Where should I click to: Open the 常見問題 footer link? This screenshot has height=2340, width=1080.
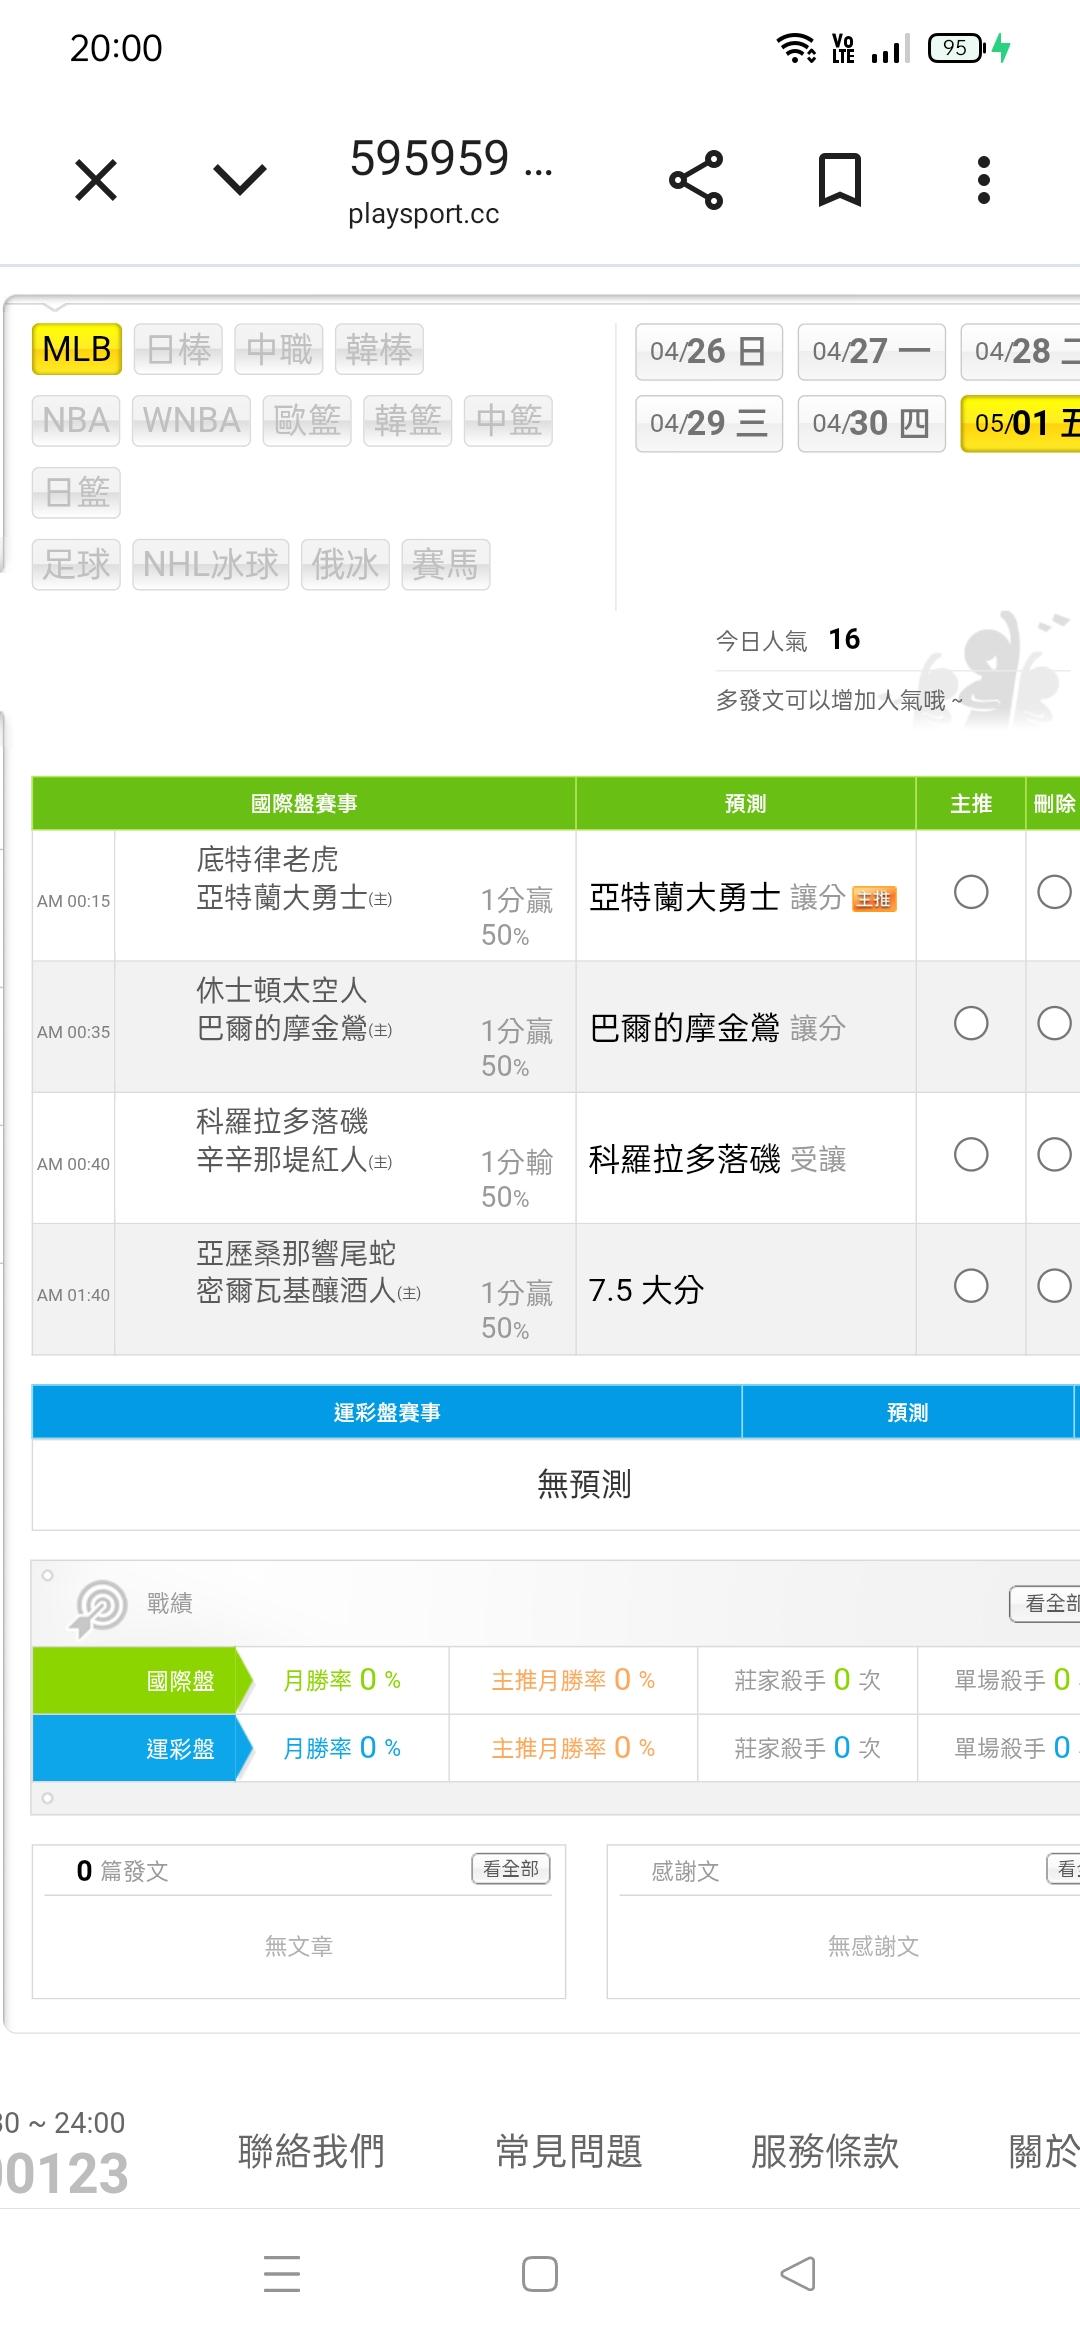[569, 2150]
